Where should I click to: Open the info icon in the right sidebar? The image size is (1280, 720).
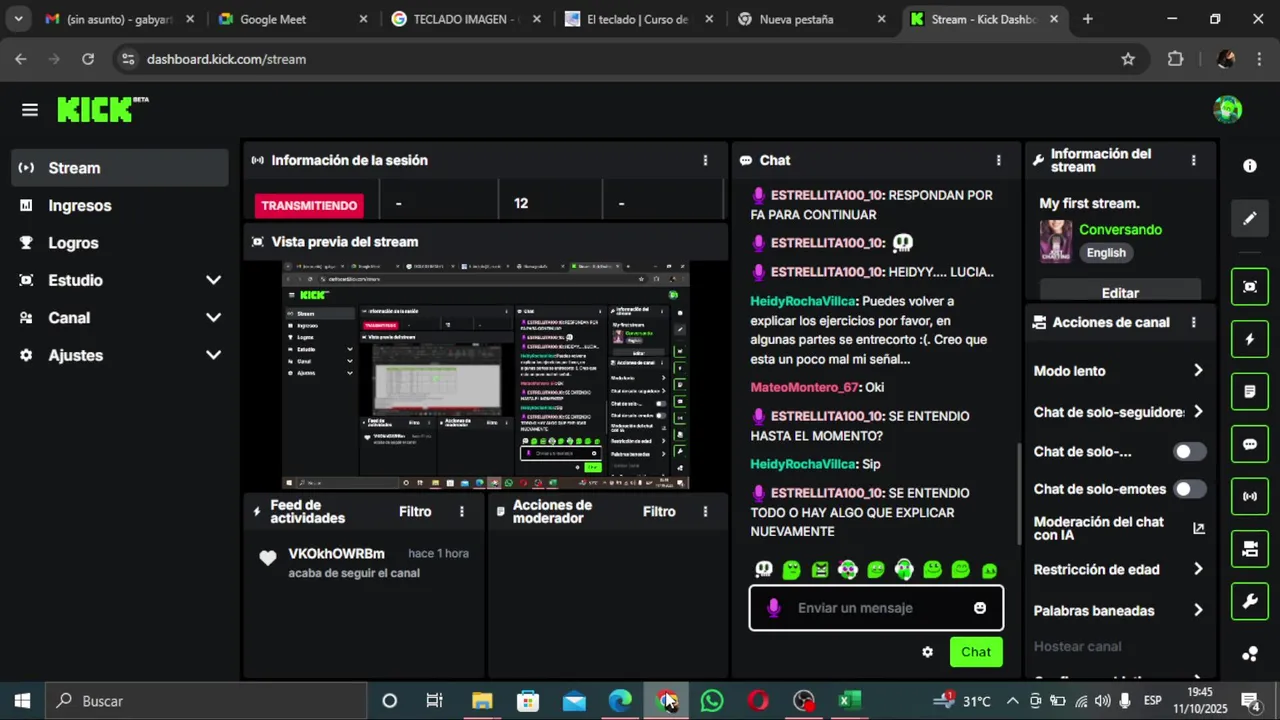(1250, 166)
